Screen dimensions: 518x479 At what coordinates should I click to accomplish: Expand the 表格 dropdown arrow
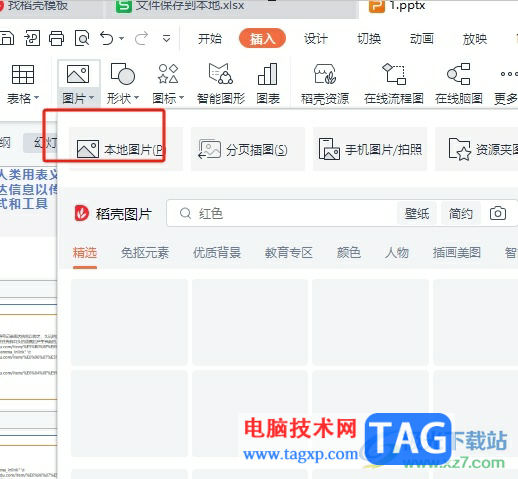coord(36,98)
